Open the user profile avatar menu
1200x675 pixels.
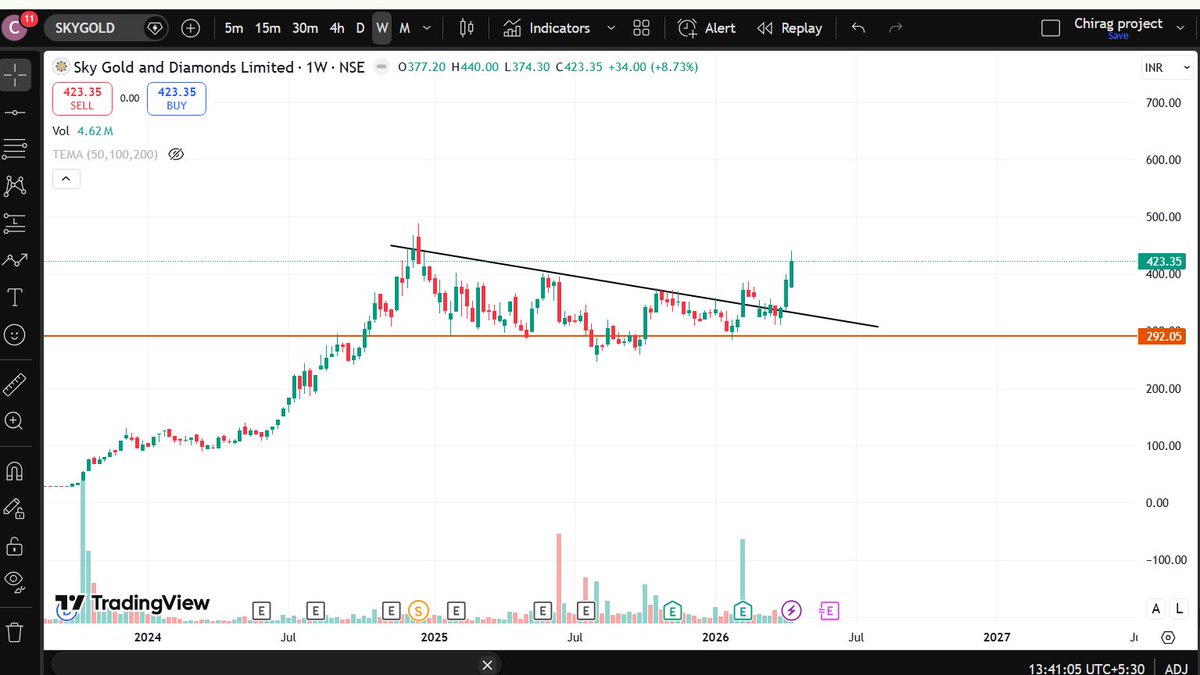tap(16, 28)
